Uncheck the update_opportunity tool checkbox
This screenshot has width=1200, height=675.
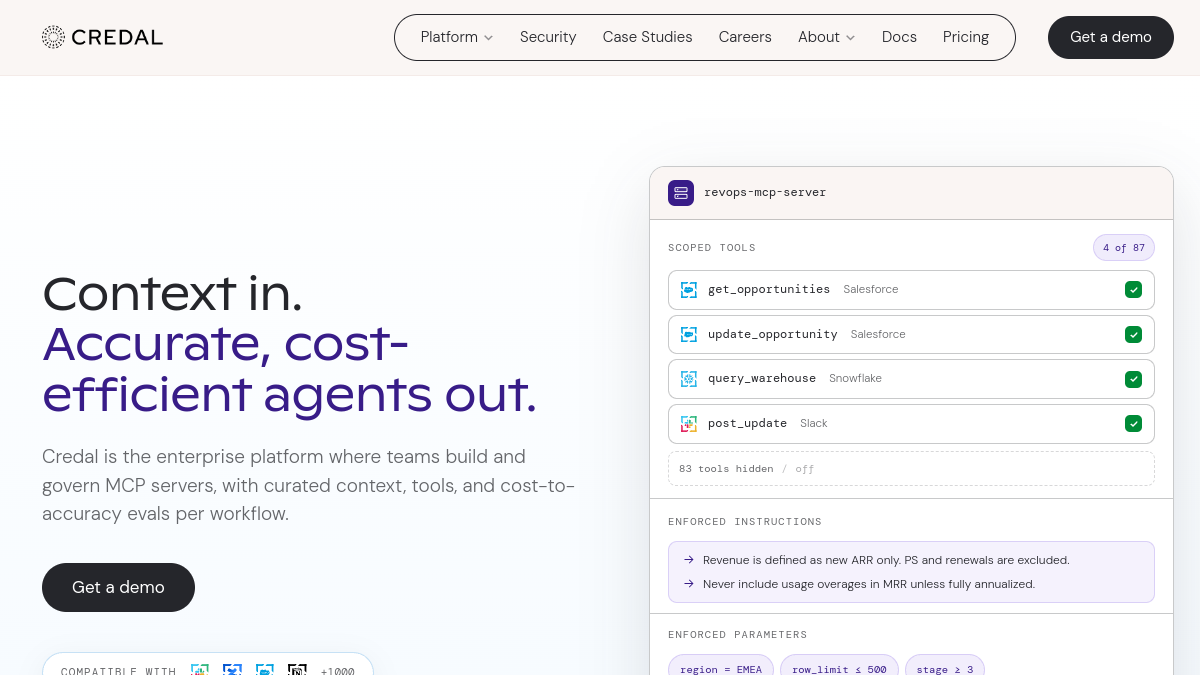1133,334
